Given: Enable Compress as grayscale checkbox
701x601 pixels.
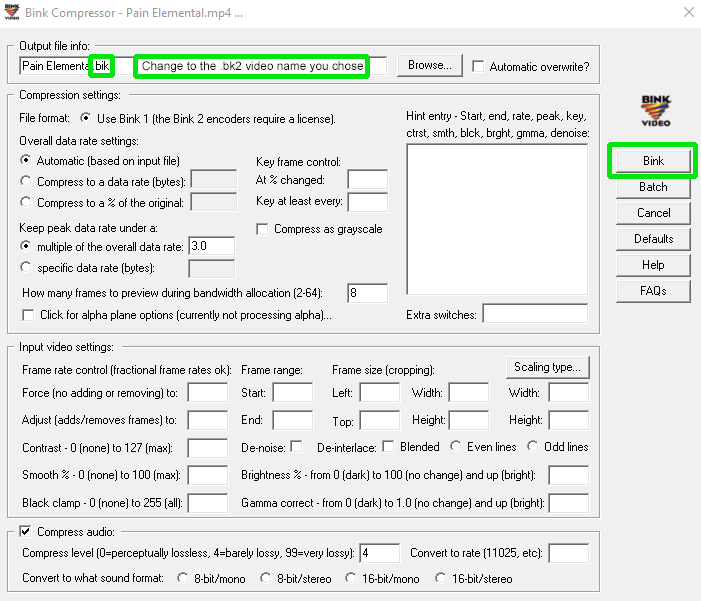Looking at the screenshot, I should tap(262, 229).
